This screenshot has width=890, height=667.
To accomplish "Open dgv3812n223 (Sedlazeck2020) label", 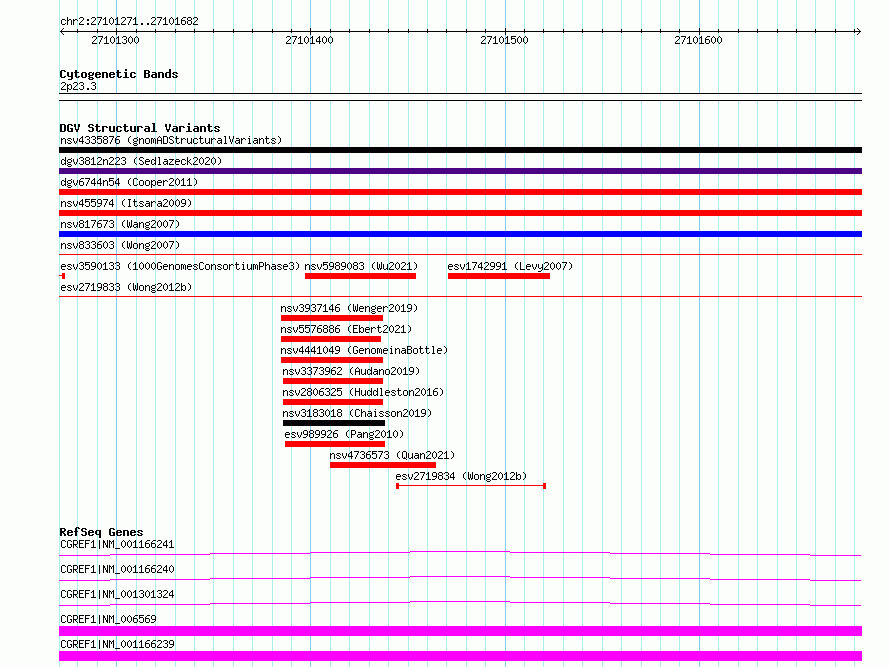I will [141, 161].
